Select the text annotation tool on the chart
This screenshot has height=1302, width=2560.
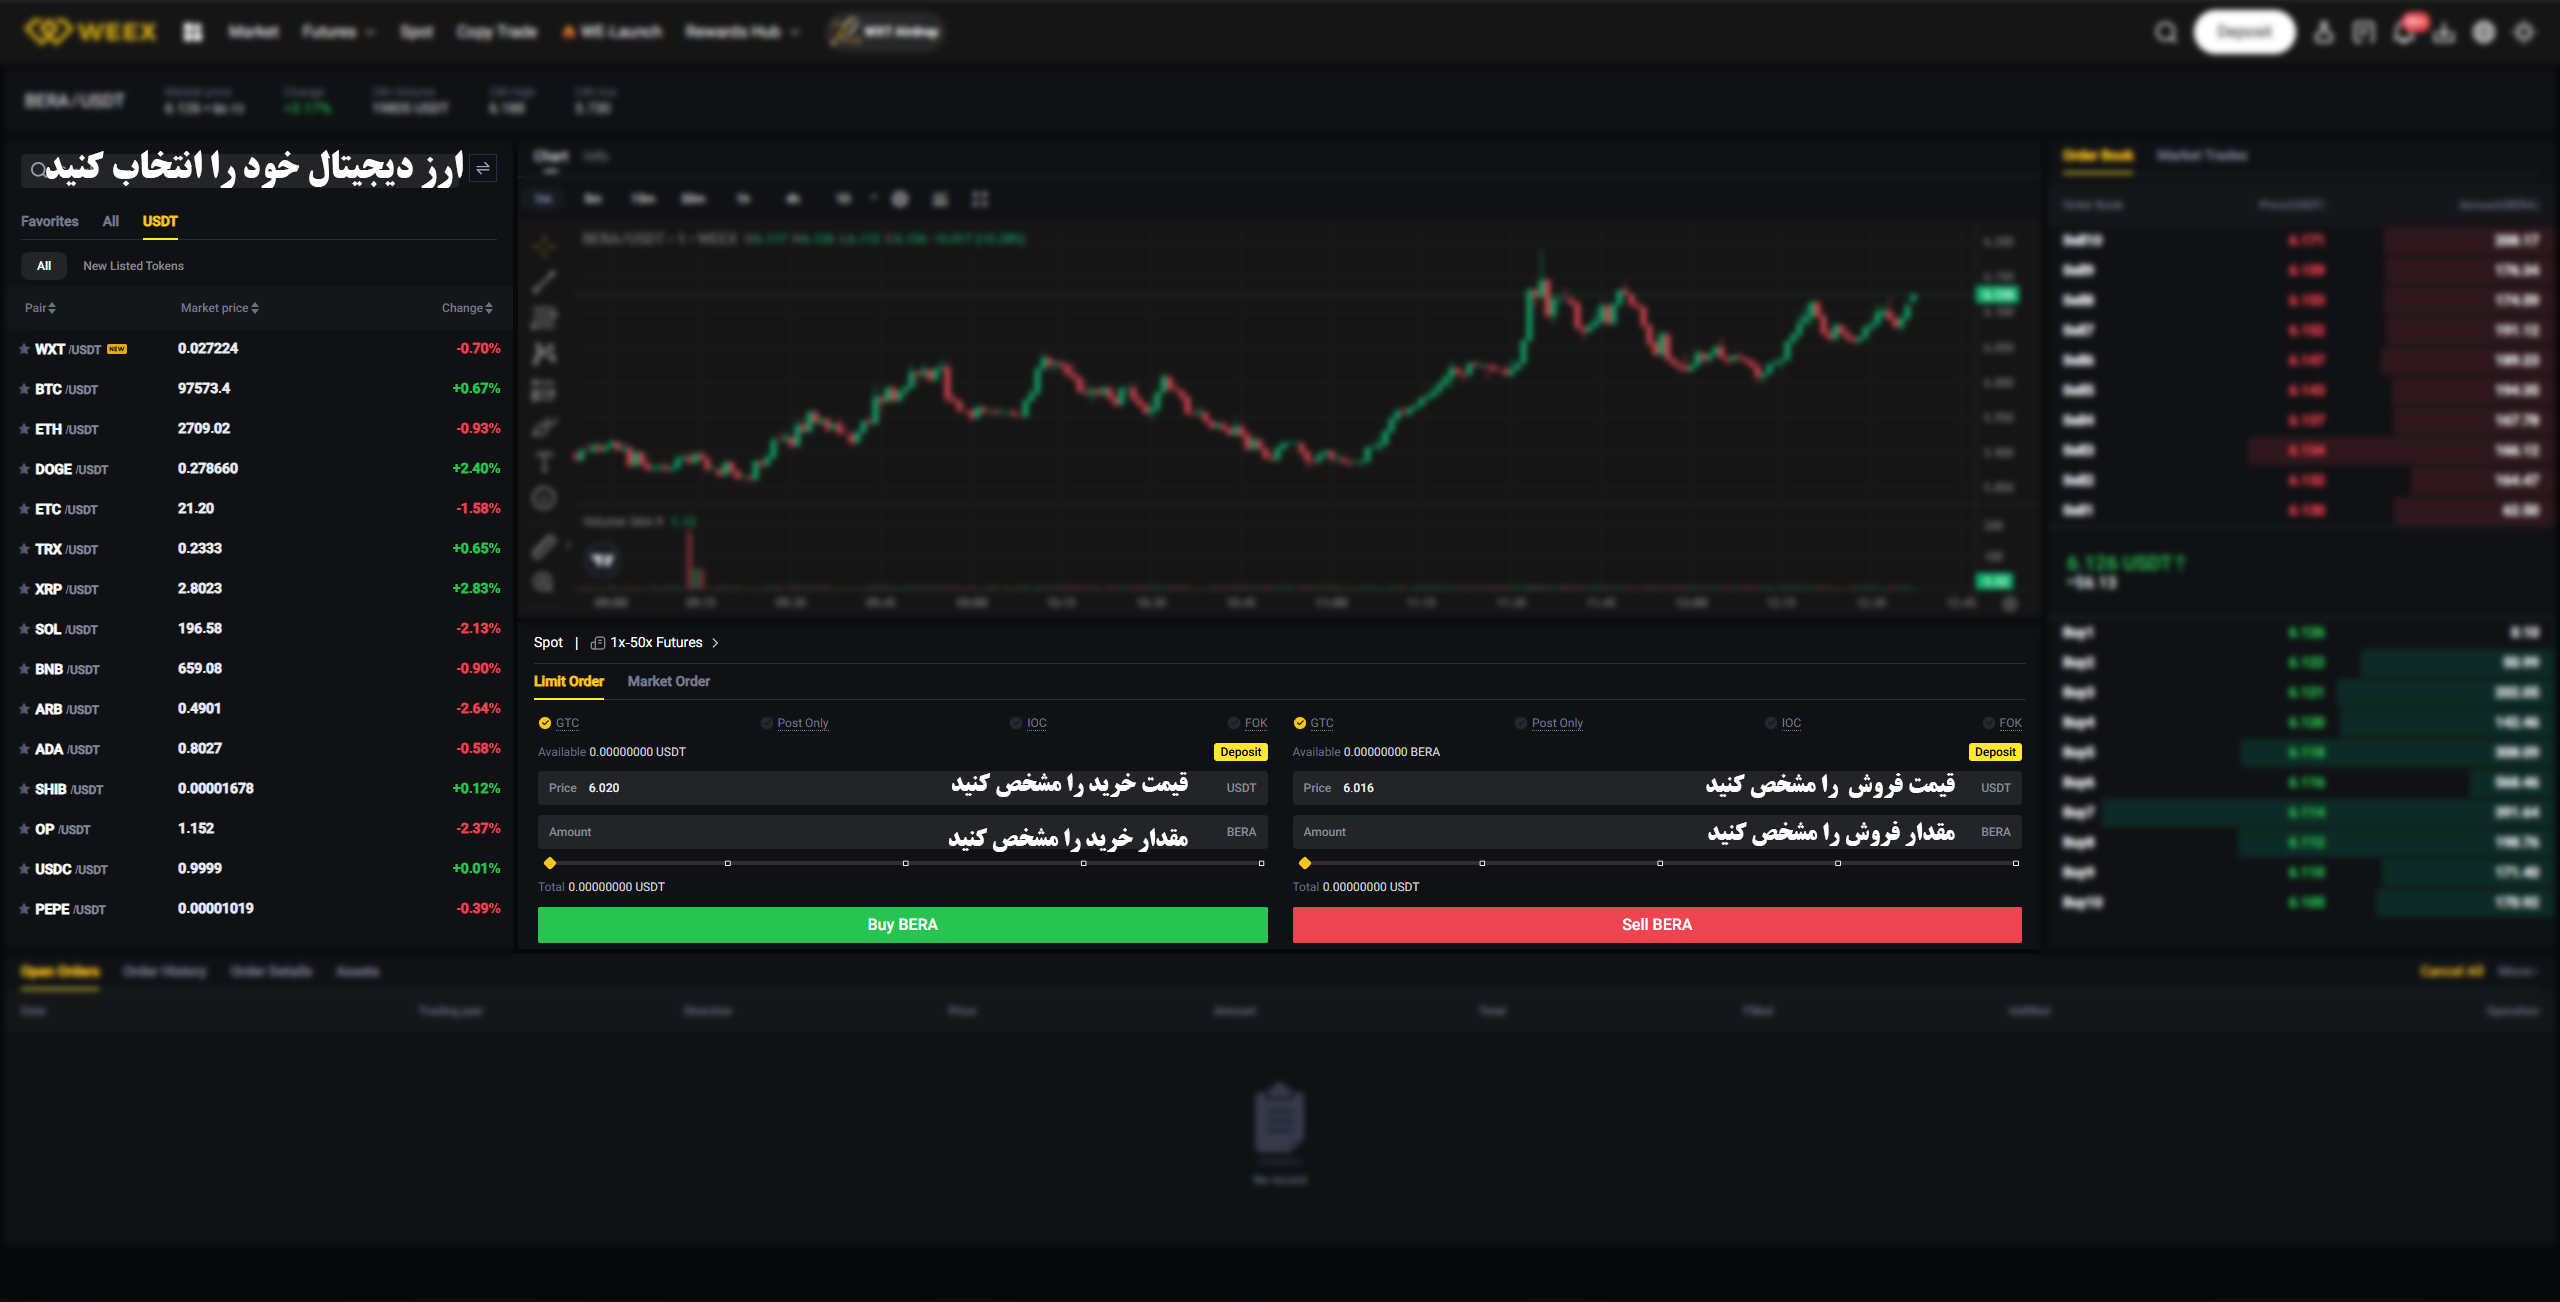[545, 462]
